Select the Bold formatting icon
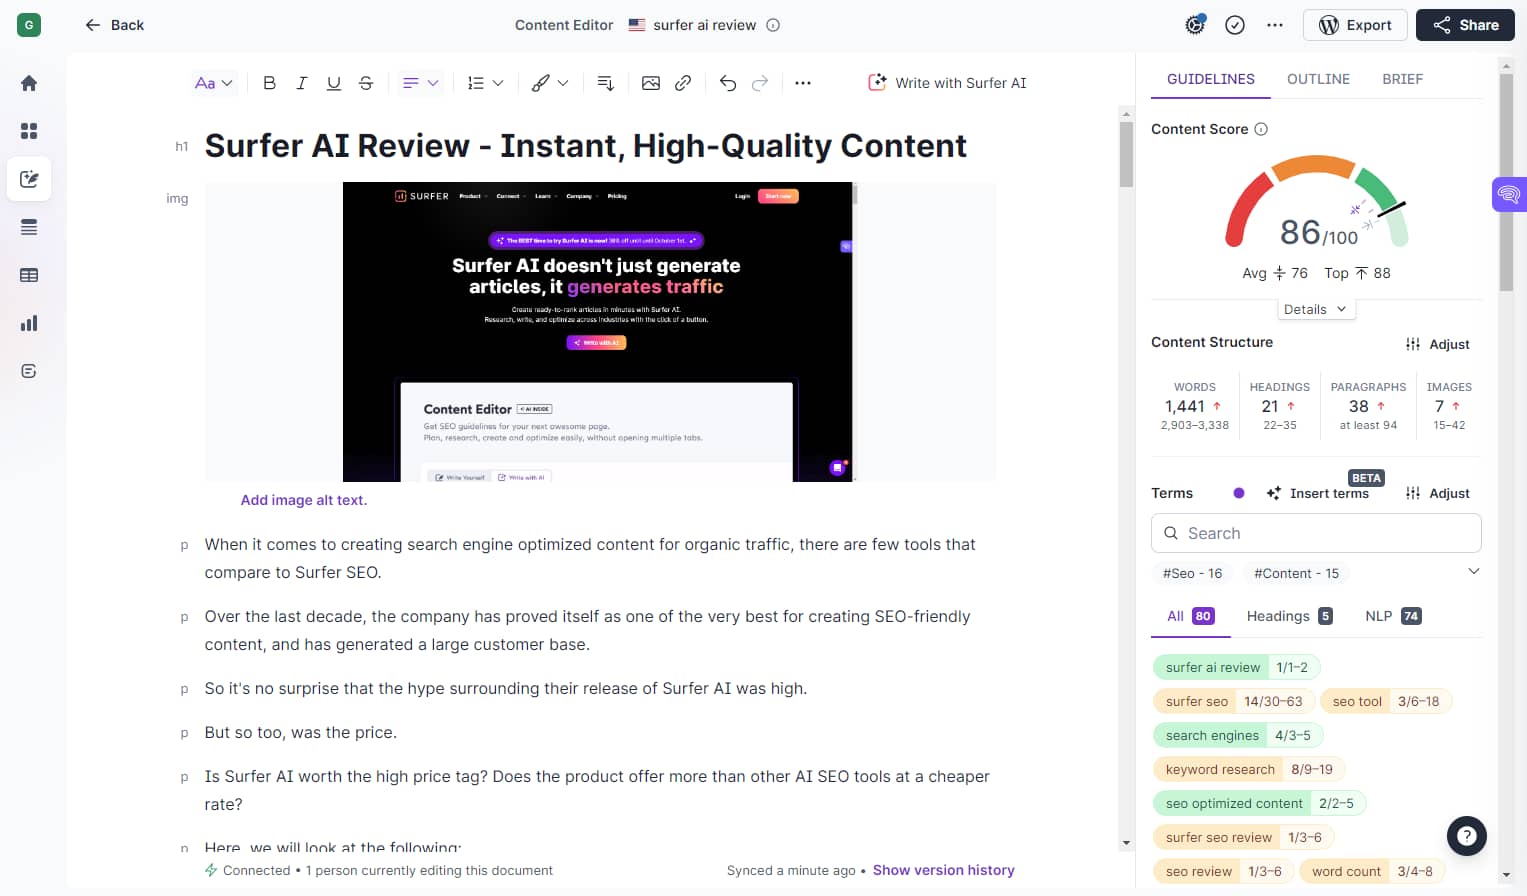 [x=269, y=83]
